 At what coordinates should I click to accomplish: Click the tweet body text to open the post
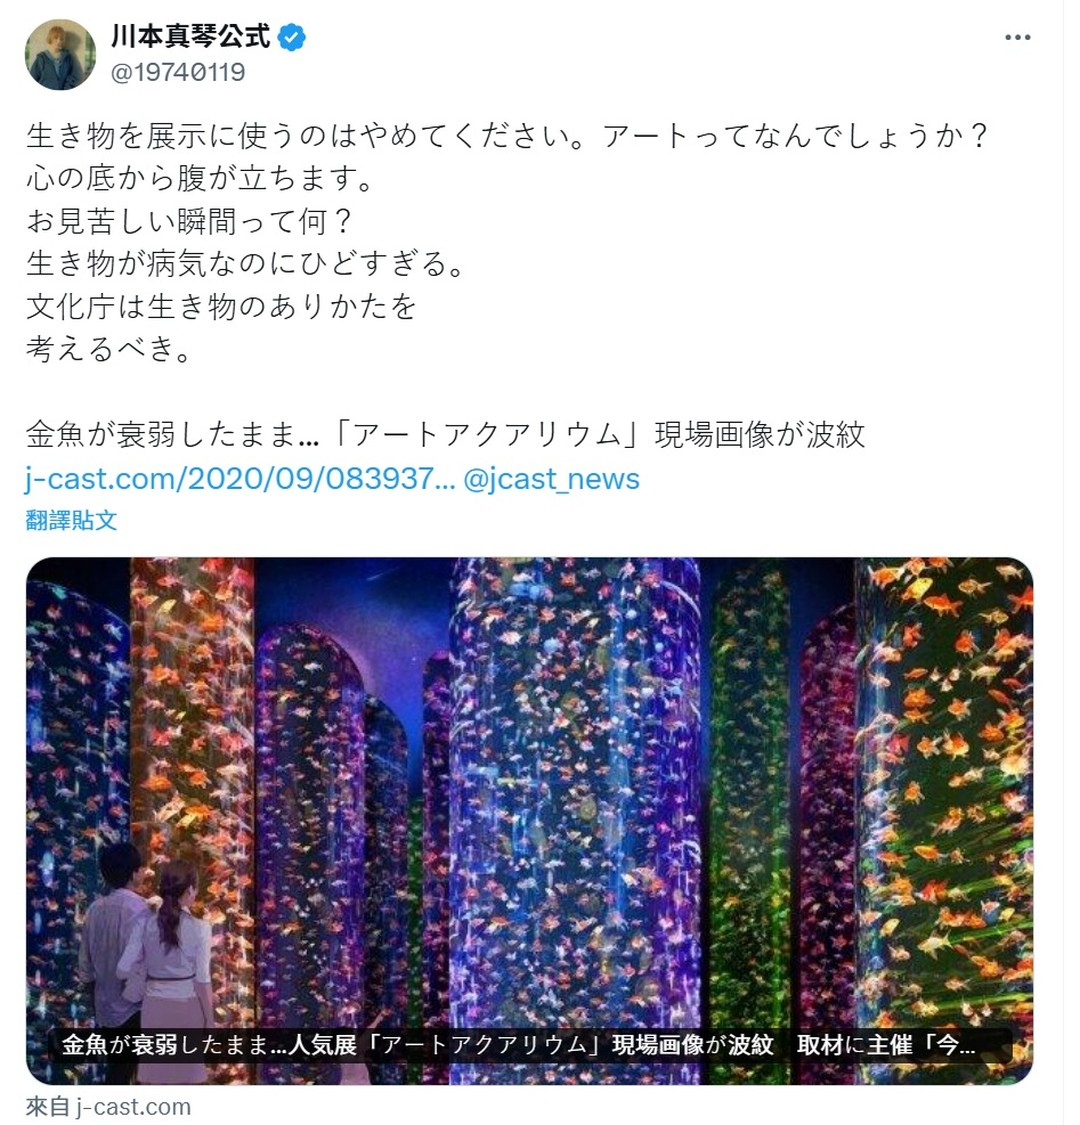tap(507, 242)
